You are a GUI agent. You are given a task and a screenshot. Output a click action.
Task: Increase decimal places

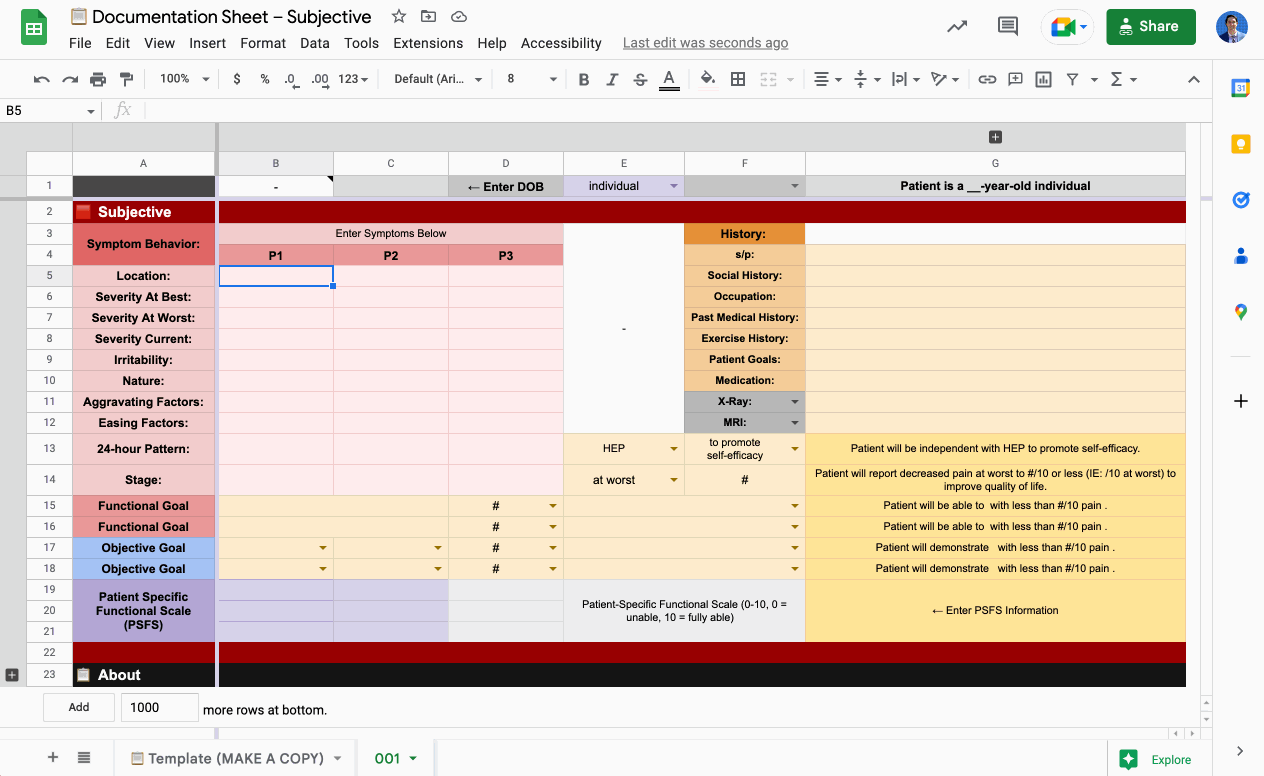(x=320, y=79)
